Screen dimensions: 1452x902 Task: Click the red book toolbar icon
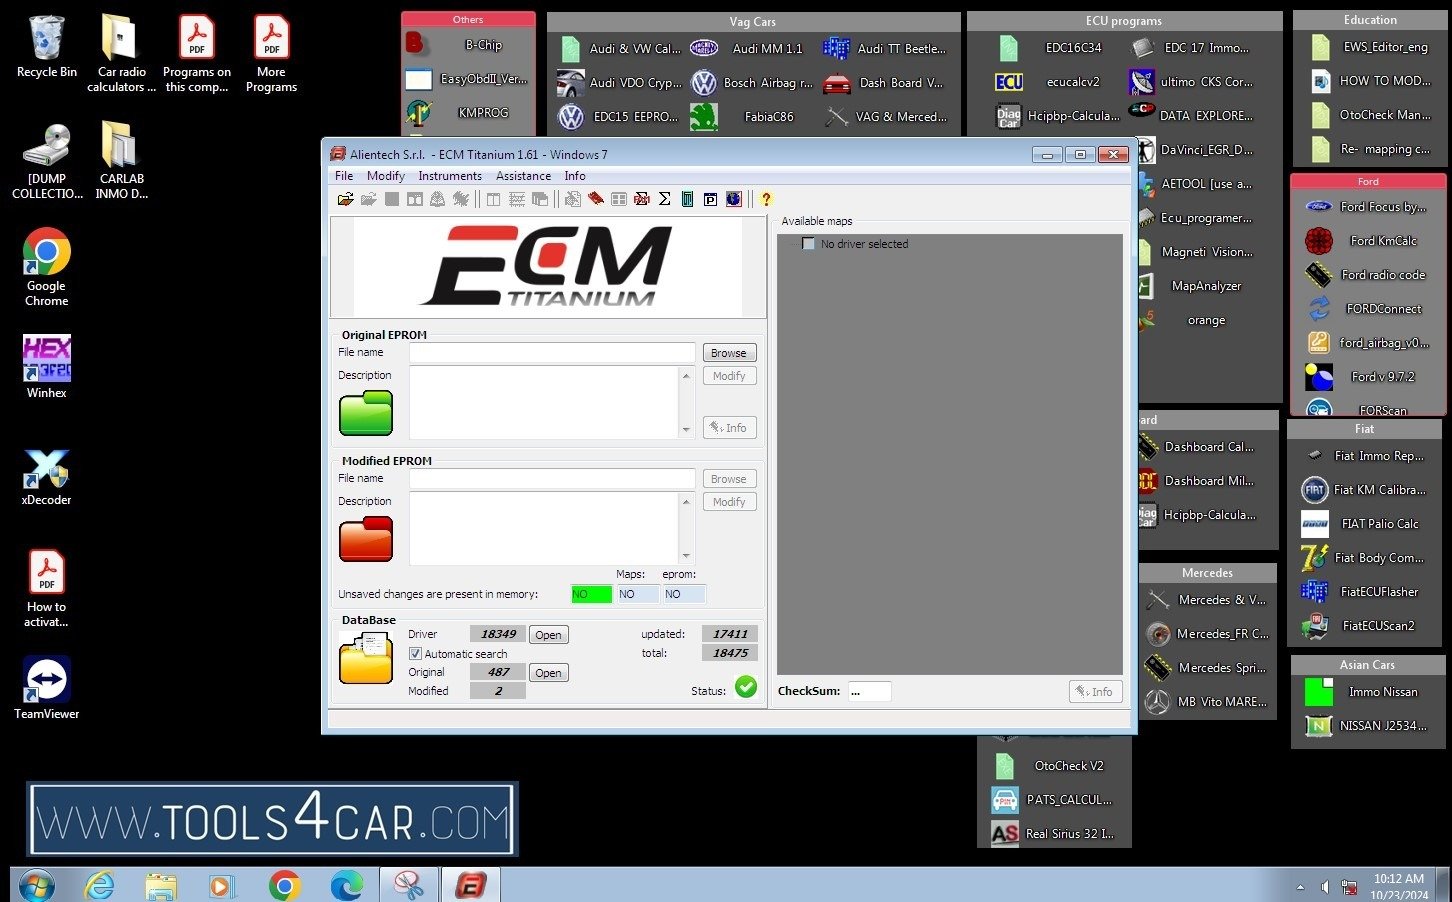(595, 199)
